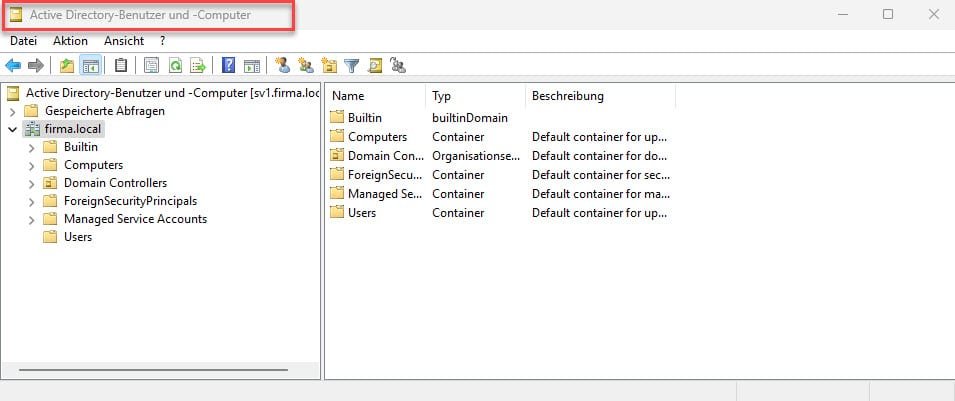Open Help with the blue question mark icon
This screenshot has width=955, height=401.
tap(228, 65)
